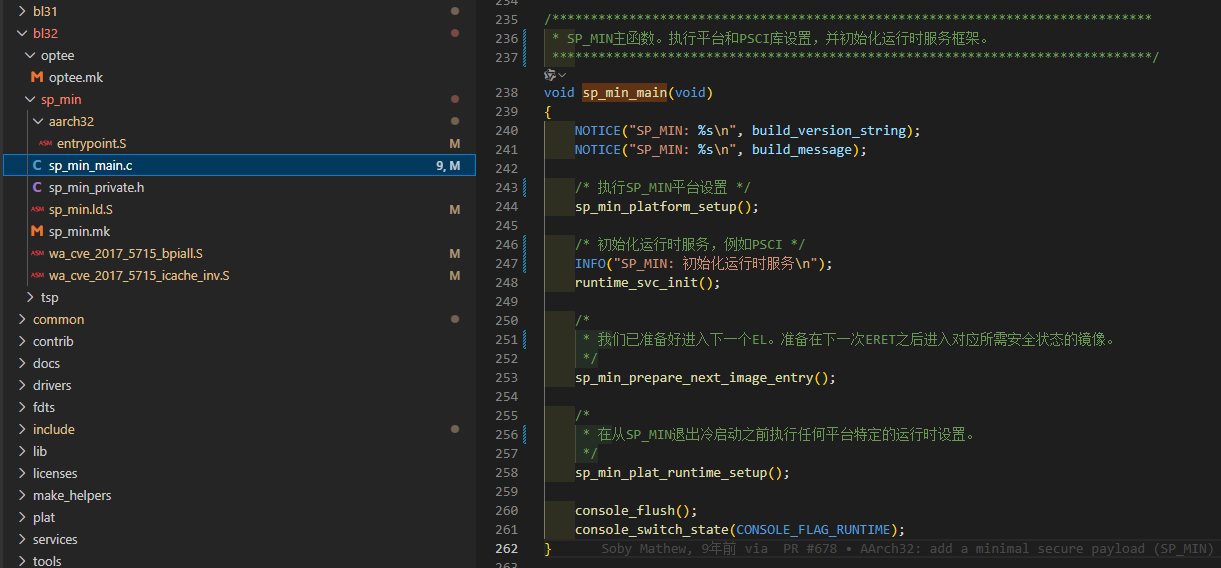This screenshot has width=1221, height=568.
Task: Collapse the aarch32 folder chevron
Action: pyautogui.click(x=39, y=121)
